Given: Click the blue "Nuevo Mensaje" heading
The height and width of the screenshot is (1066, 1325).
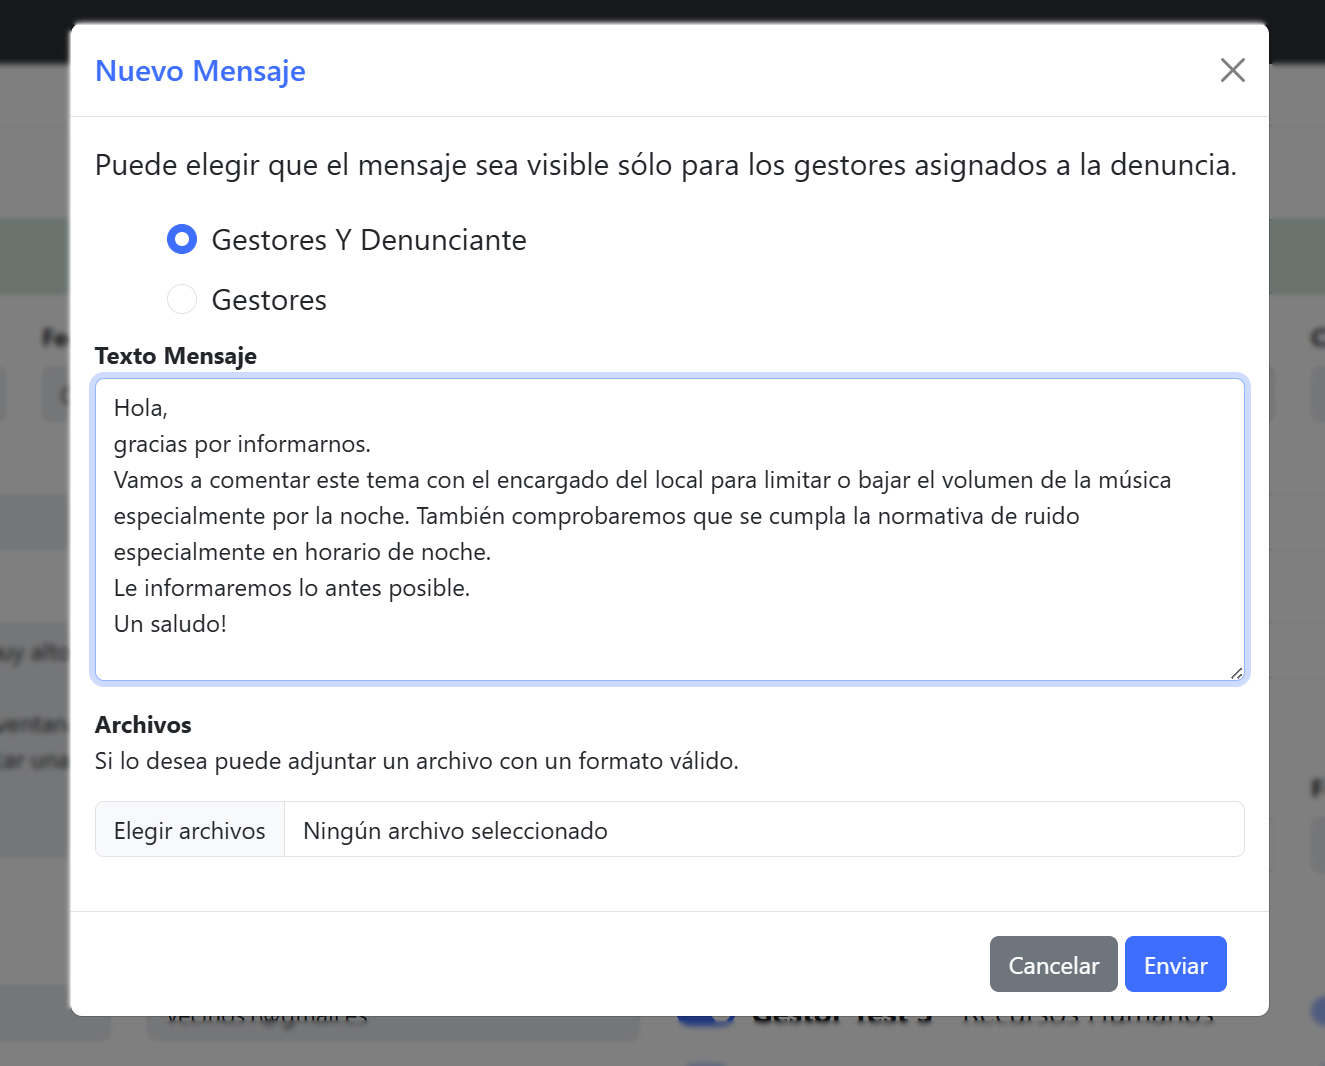Looking at the screenshot, I should click(x=200, y=70).
